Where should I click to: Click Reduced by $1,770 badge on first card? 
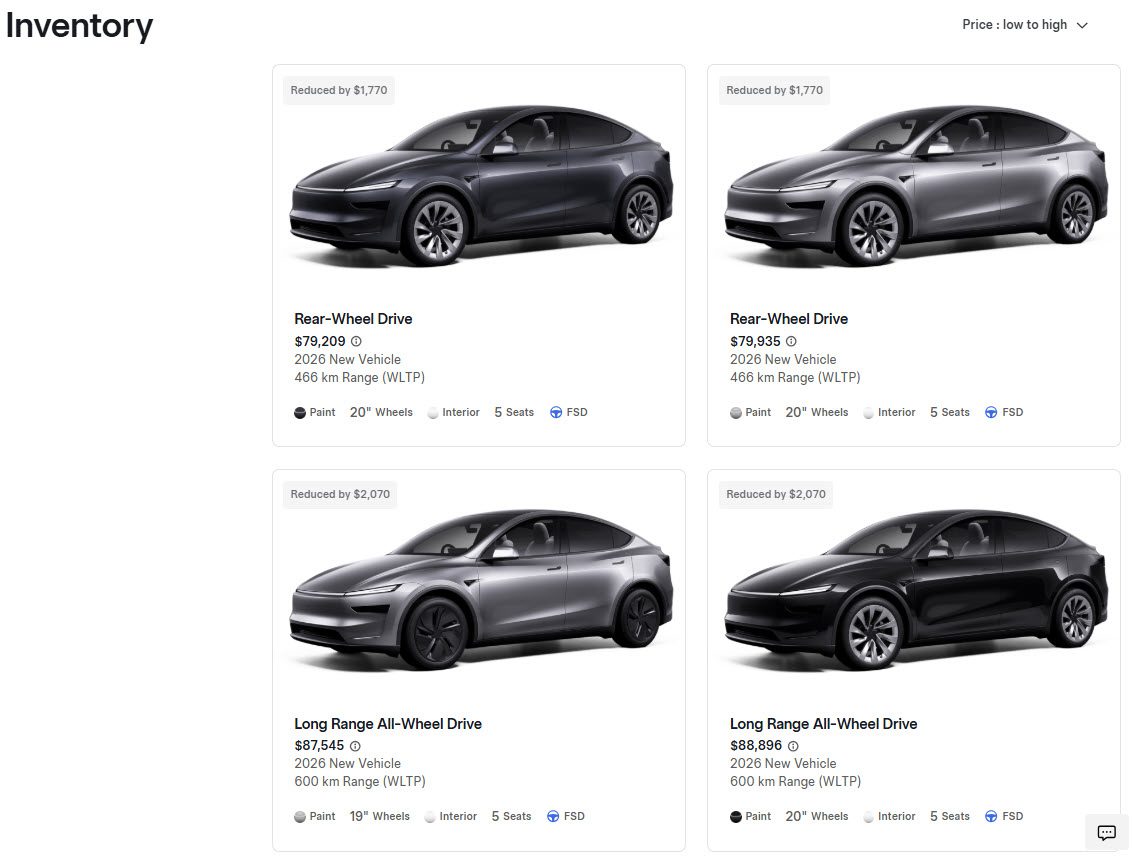click(x=339, y=91)
